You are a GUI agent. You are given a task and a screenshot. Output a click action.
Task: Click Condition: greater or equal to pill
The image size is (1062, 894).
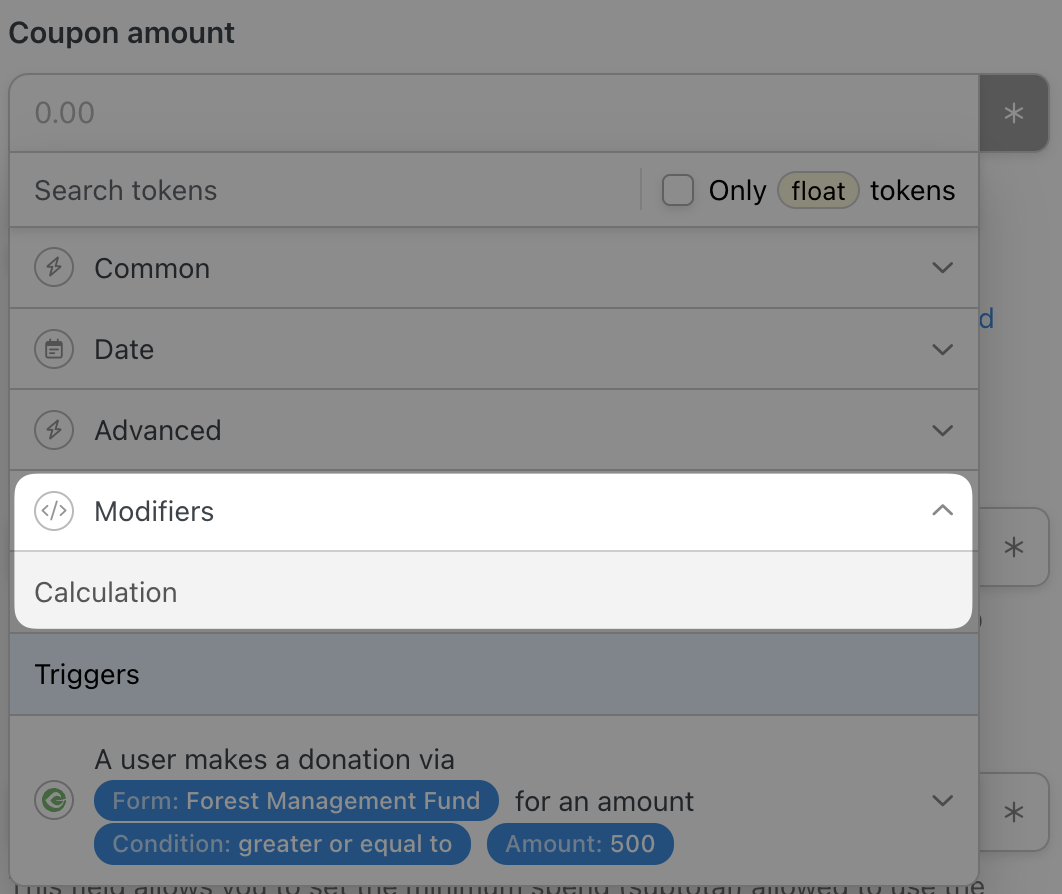[282, 844]
